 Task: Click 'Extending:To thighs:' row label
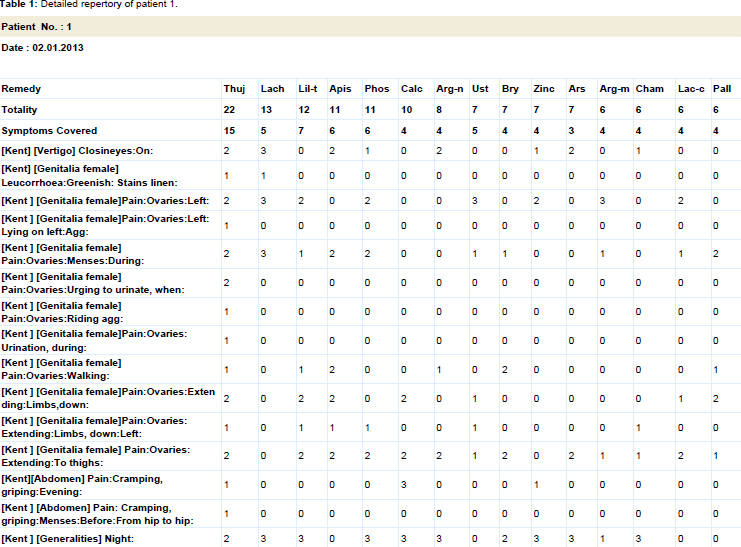[52, 463]
